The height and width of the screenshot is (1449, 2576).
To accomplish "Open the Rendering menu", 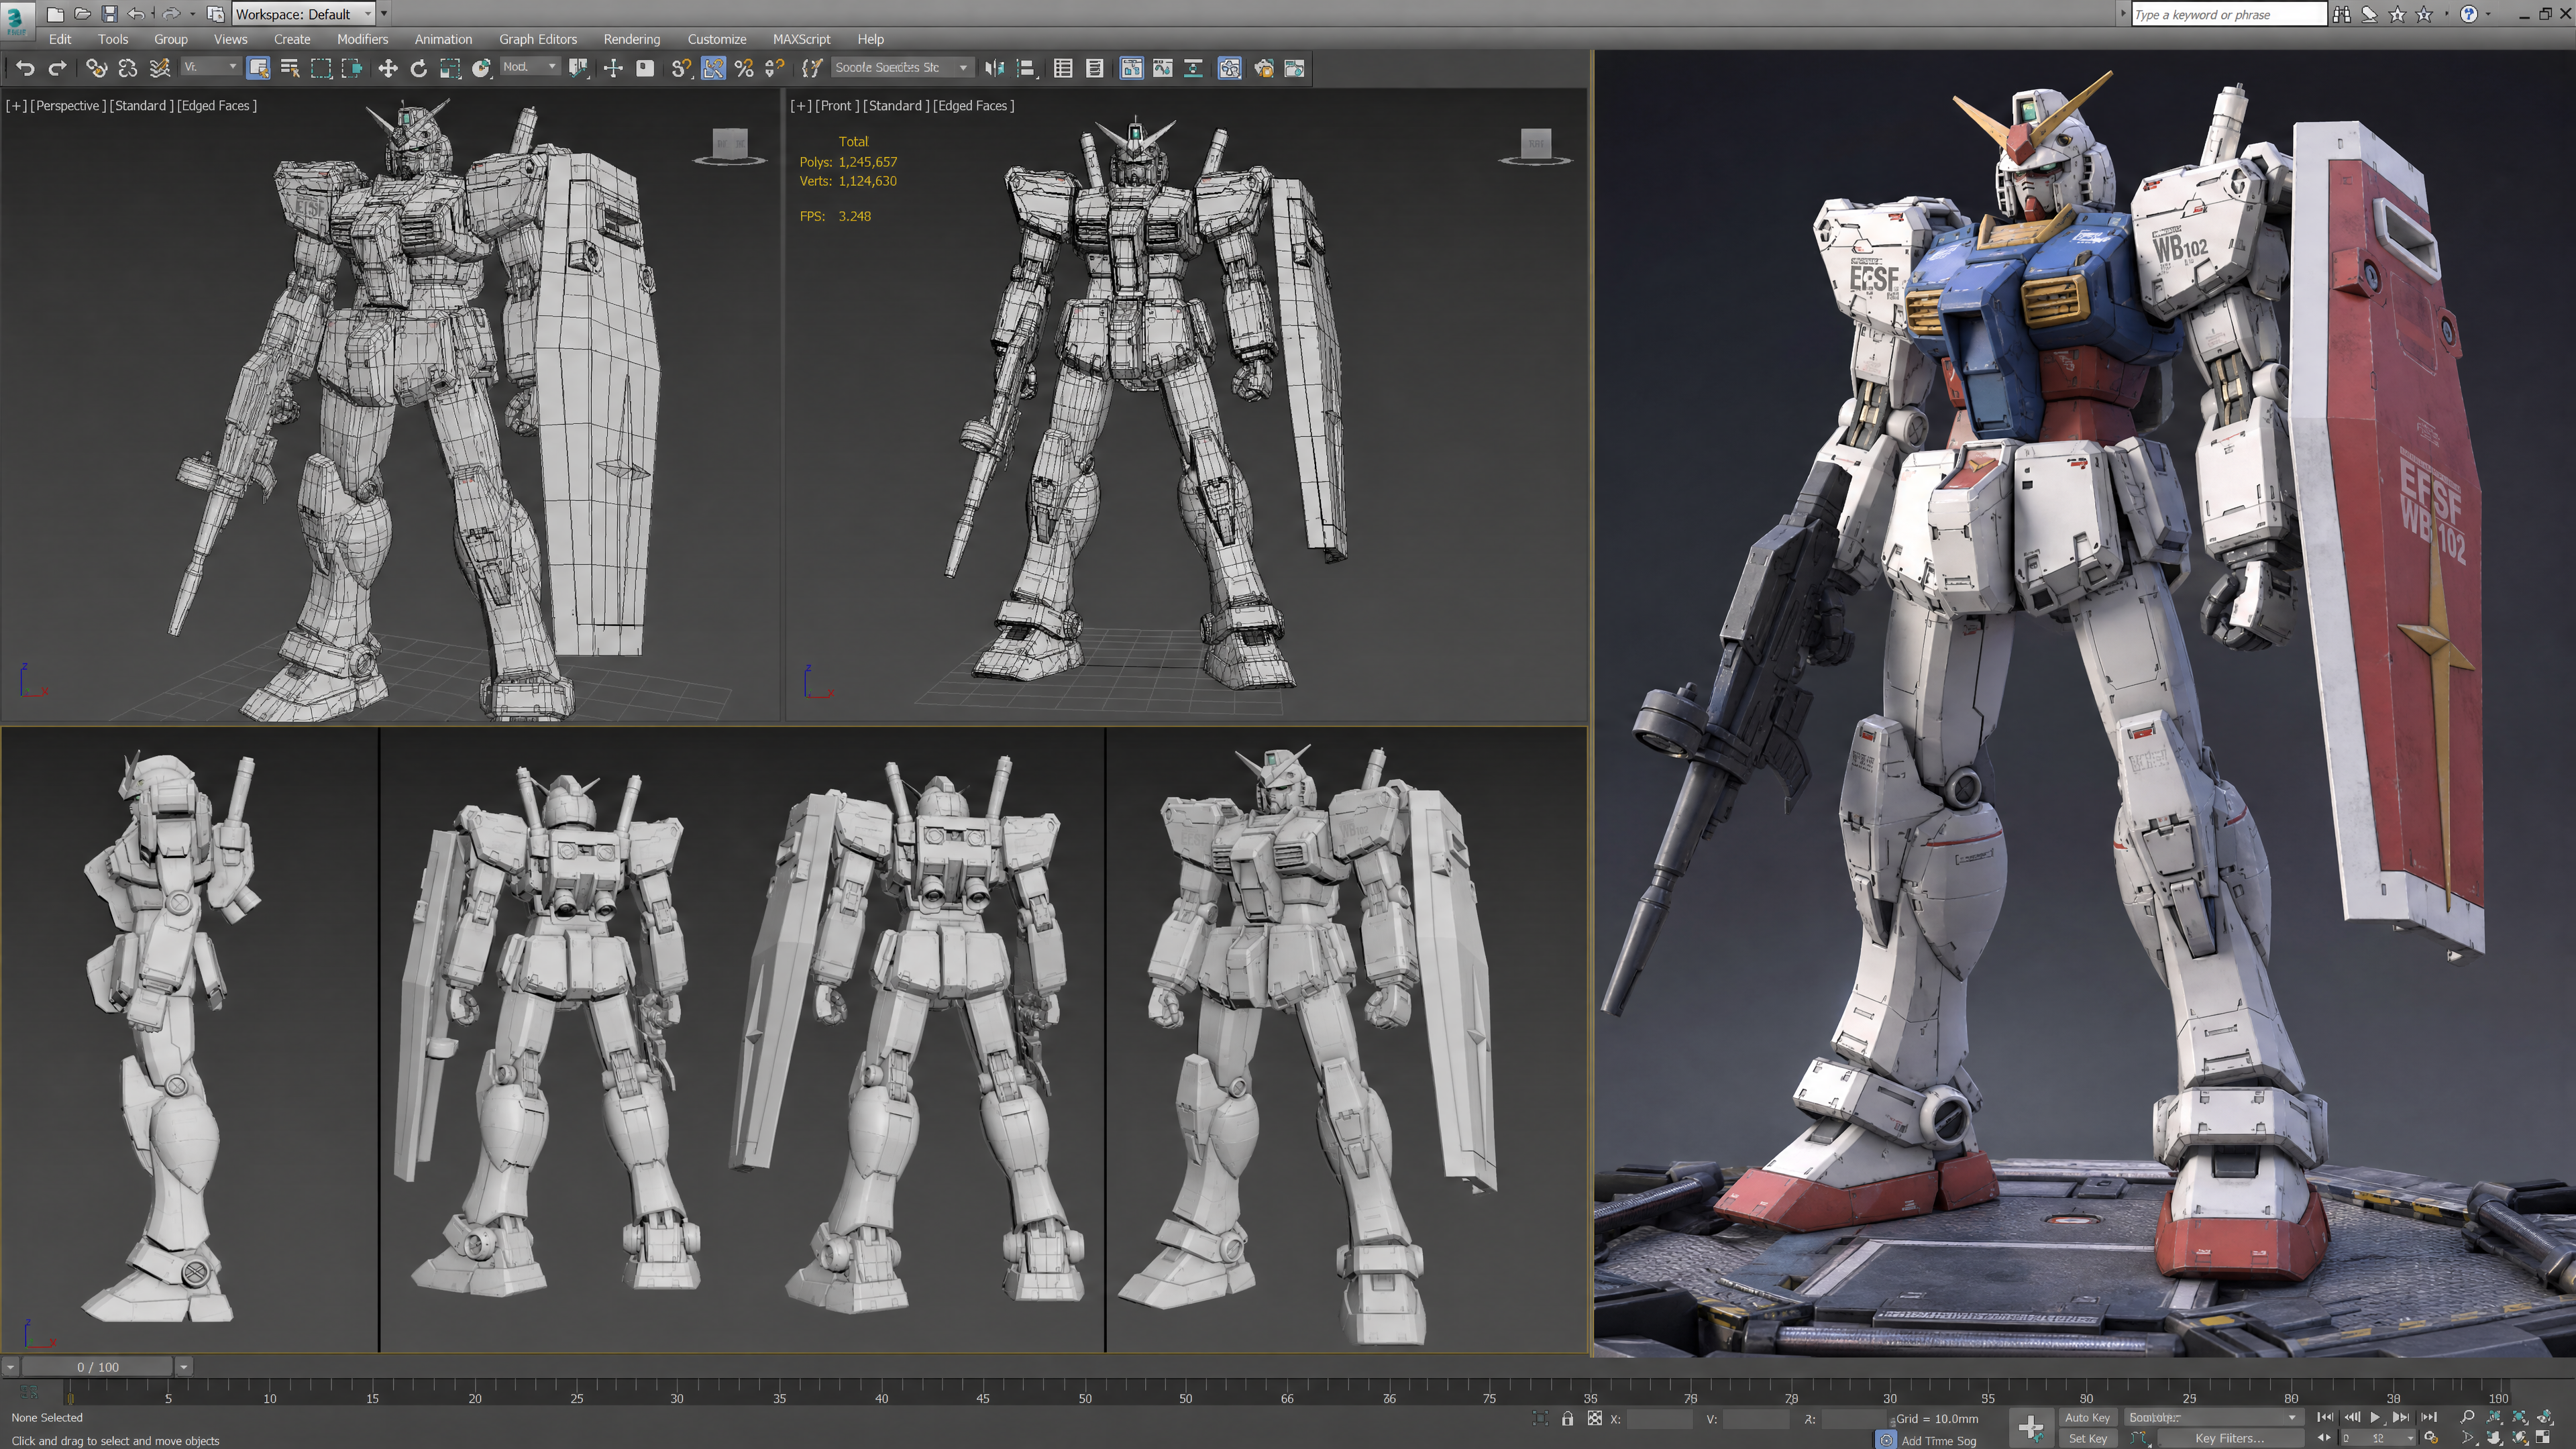I will [631, 39].
